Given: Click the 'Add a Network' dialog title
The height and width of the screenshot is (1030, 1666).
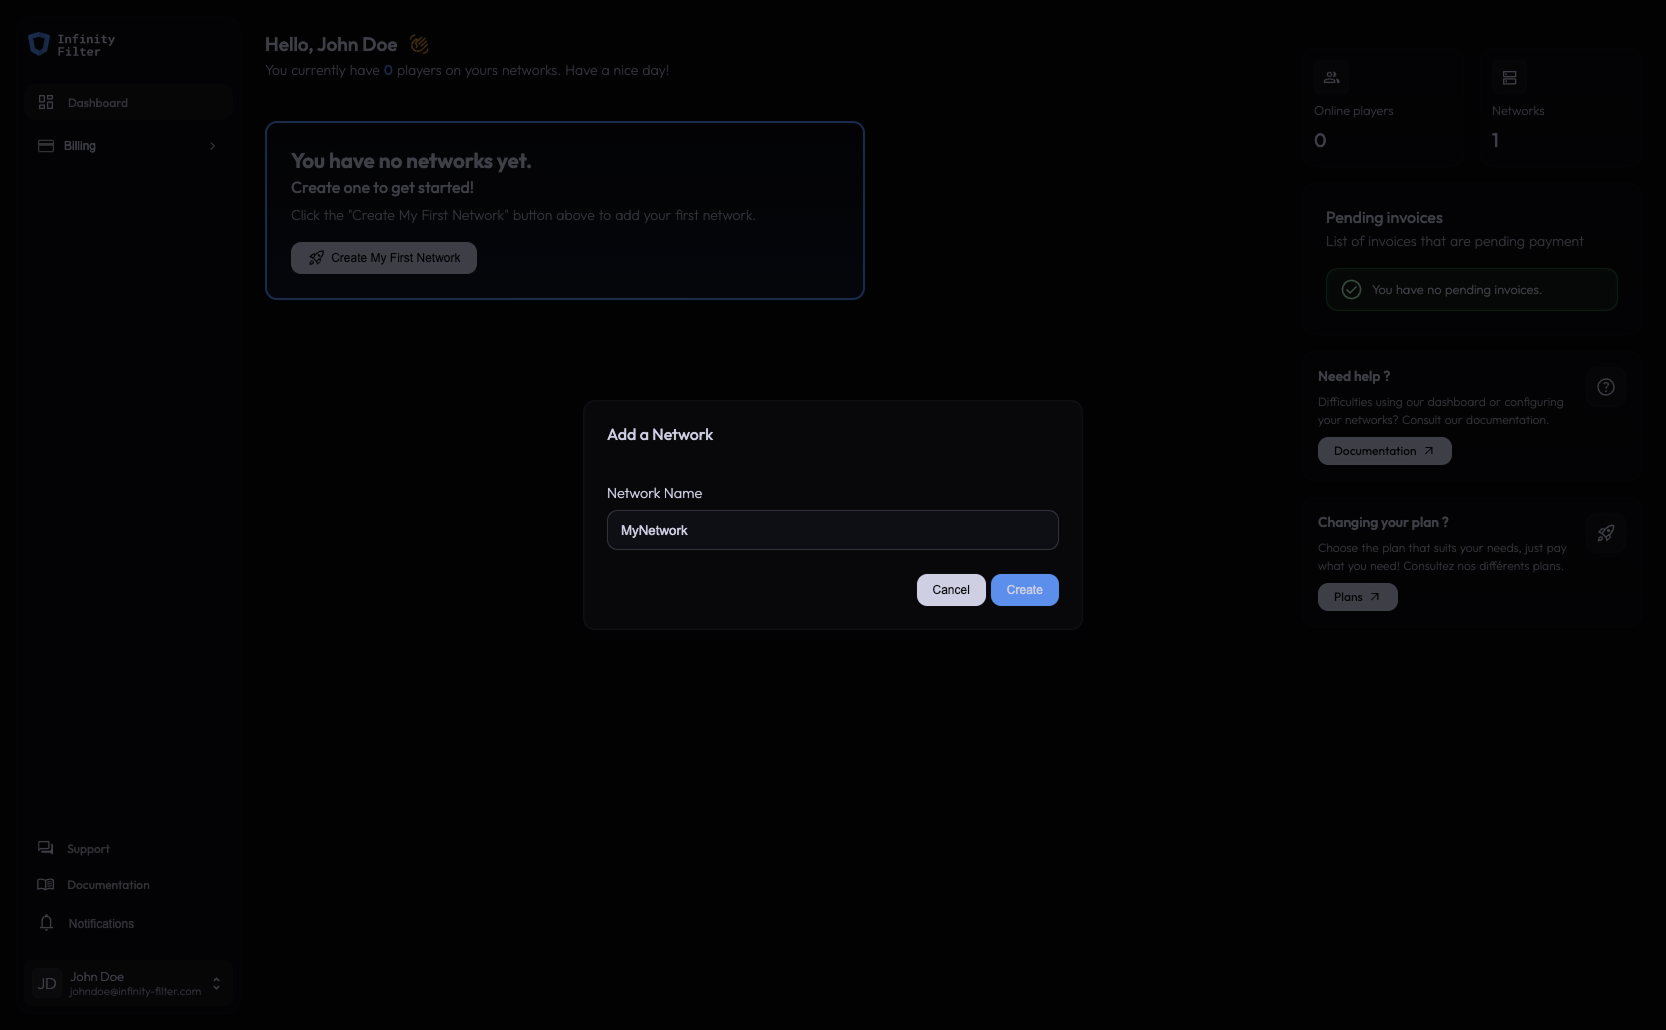Looking at the screenshot, I should point(660,435).
